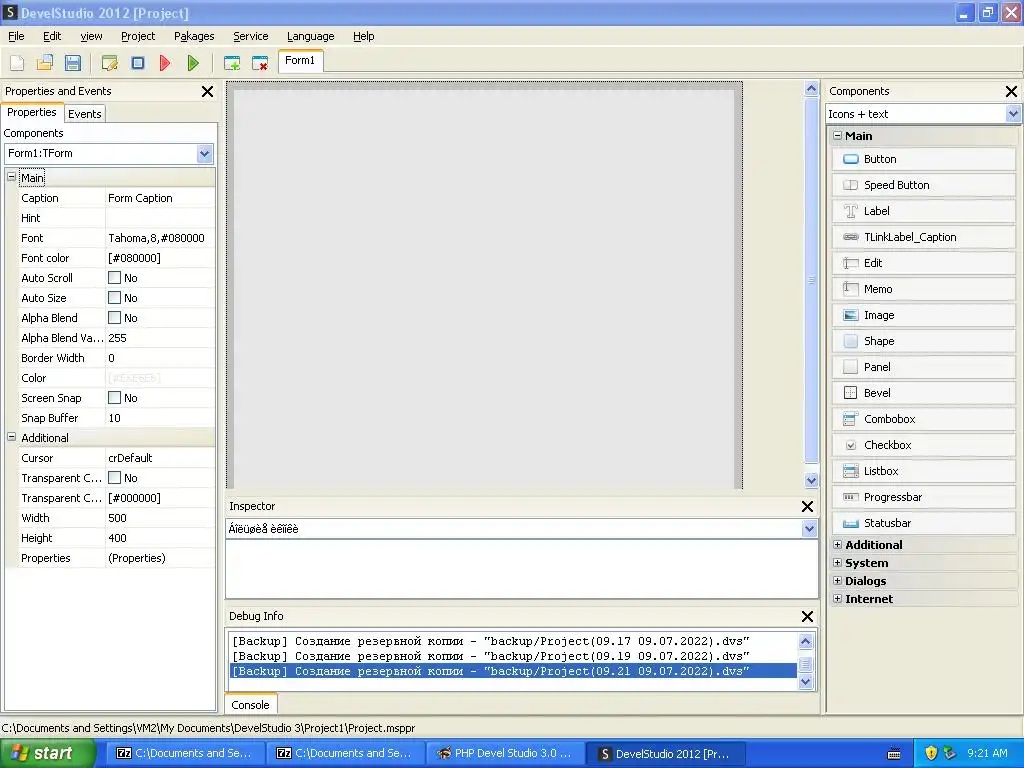Toggle the Auto Size checkbox
Image resolution: width=1024 pixels, height=768 pixels.
click(114, 298)
